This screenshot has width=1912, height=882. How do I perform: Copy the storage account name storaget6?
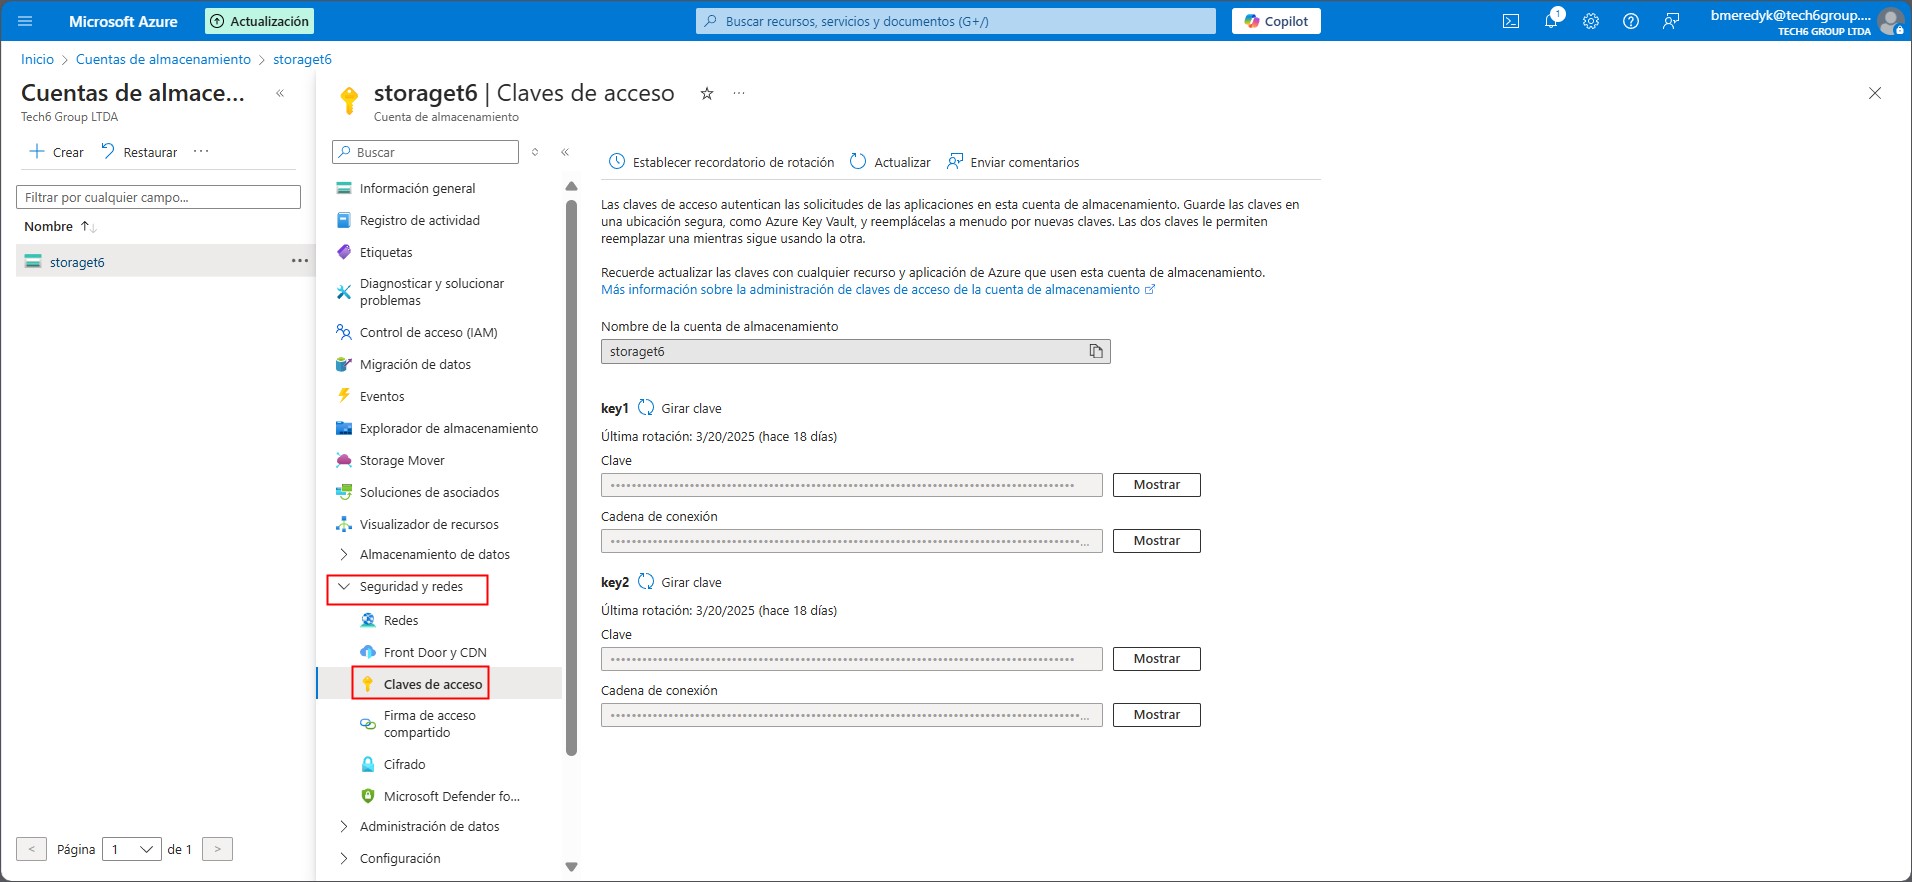pyautogui.click(x=1096, y=351)
